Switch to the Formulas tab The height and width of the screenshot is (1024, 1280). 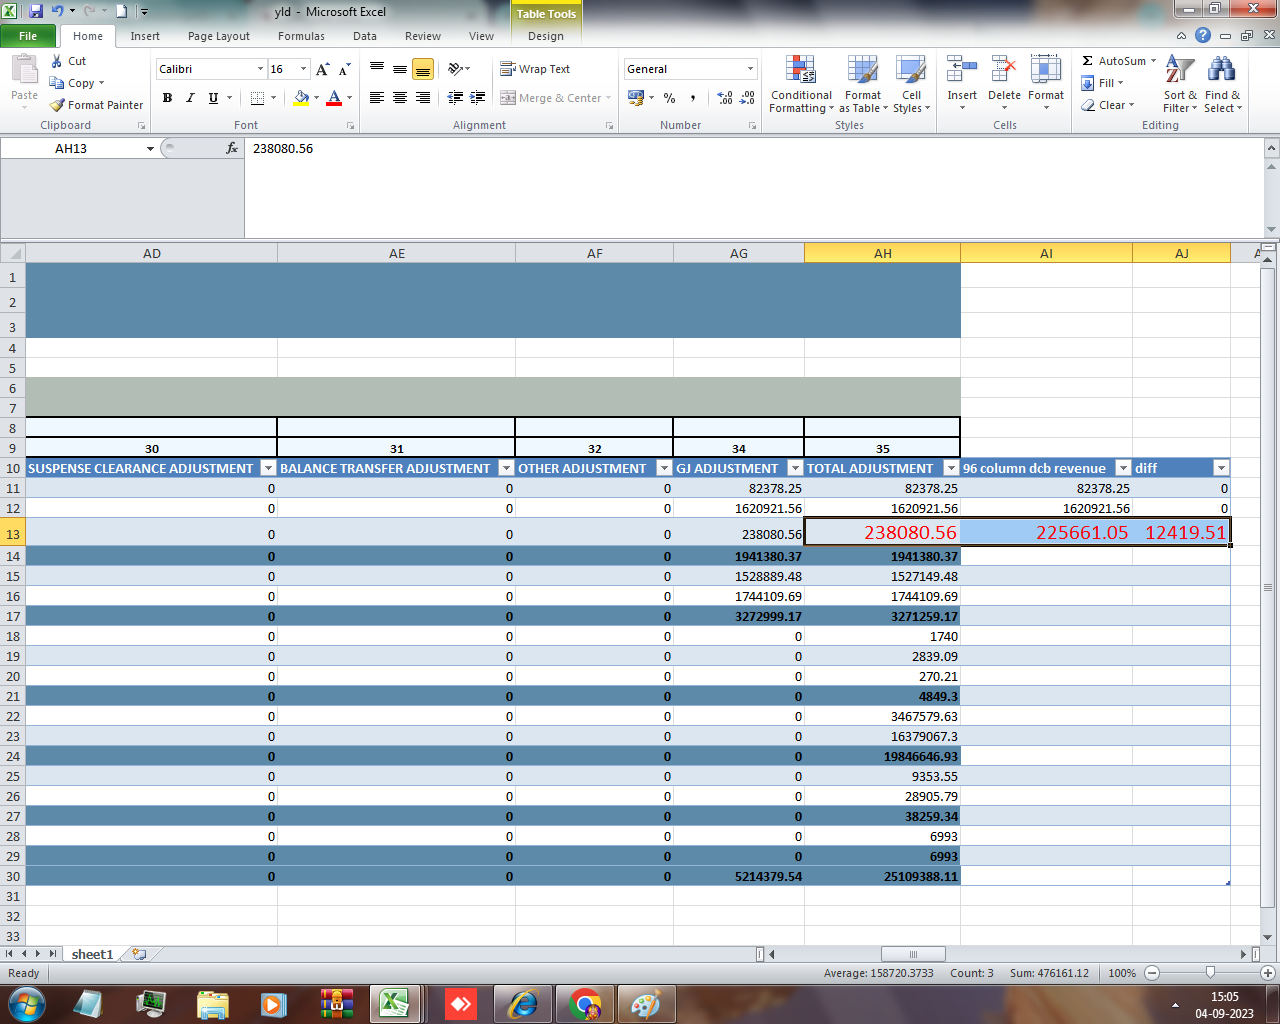pyautogui.click(x=301, y=36)
